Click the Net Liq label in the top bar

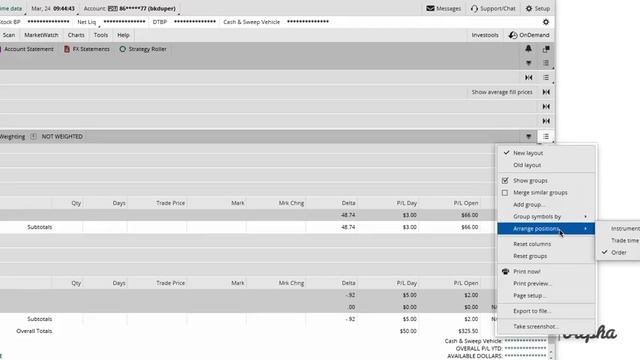pos(86,22)
